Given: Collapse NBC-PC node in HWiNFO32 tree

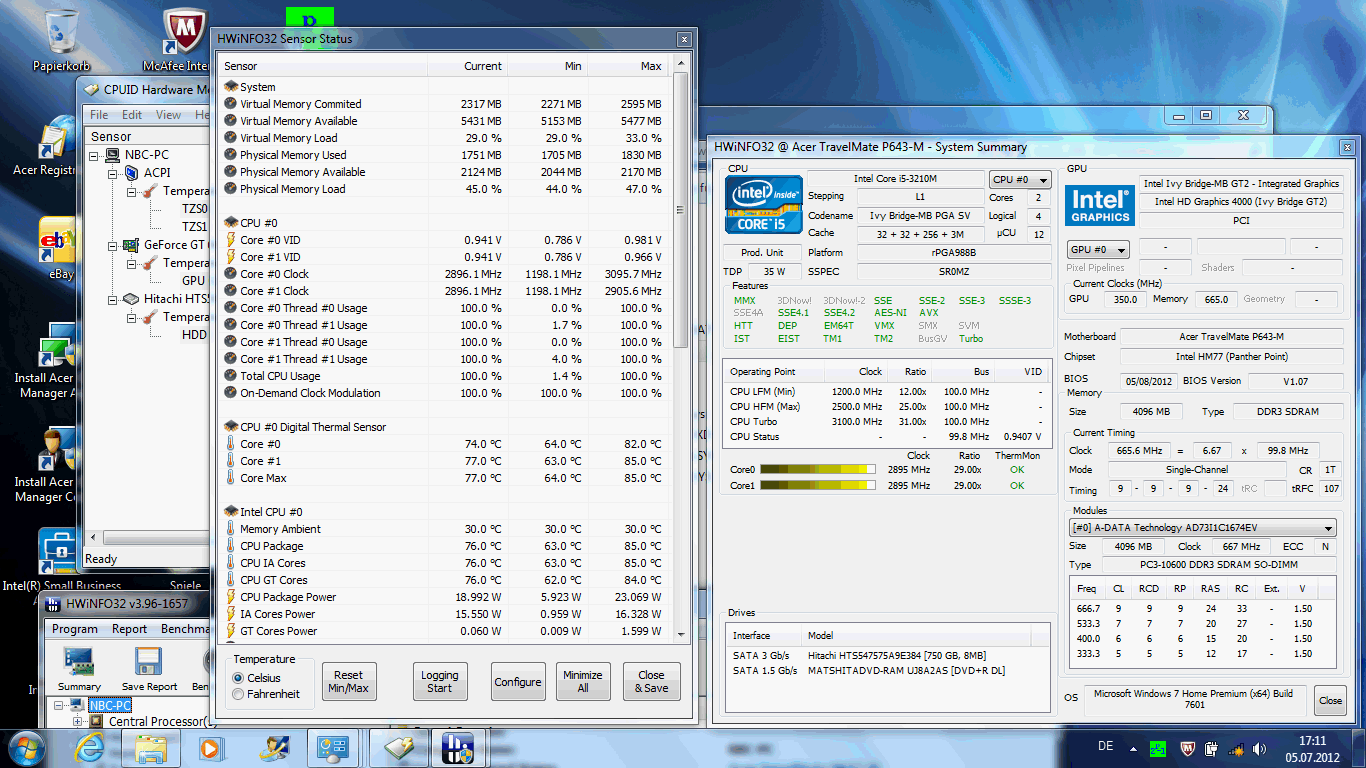Looking at the screenshot, I should click(x=58, y=705).
